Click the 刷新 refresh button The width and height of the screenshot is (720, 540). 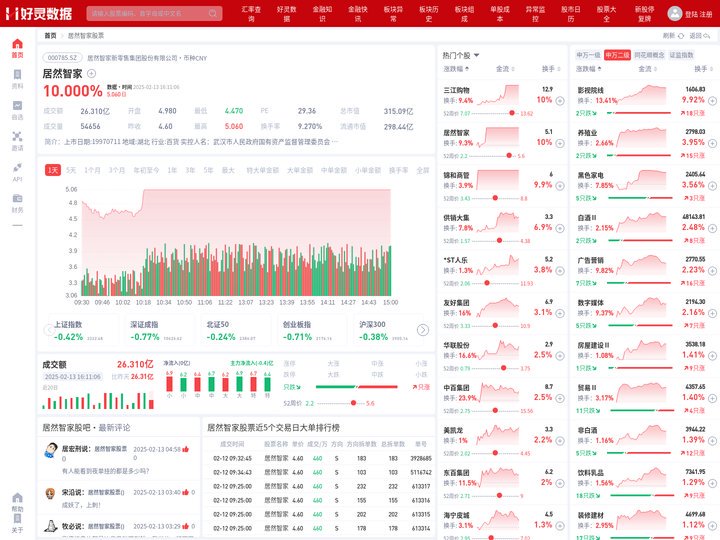674,36
